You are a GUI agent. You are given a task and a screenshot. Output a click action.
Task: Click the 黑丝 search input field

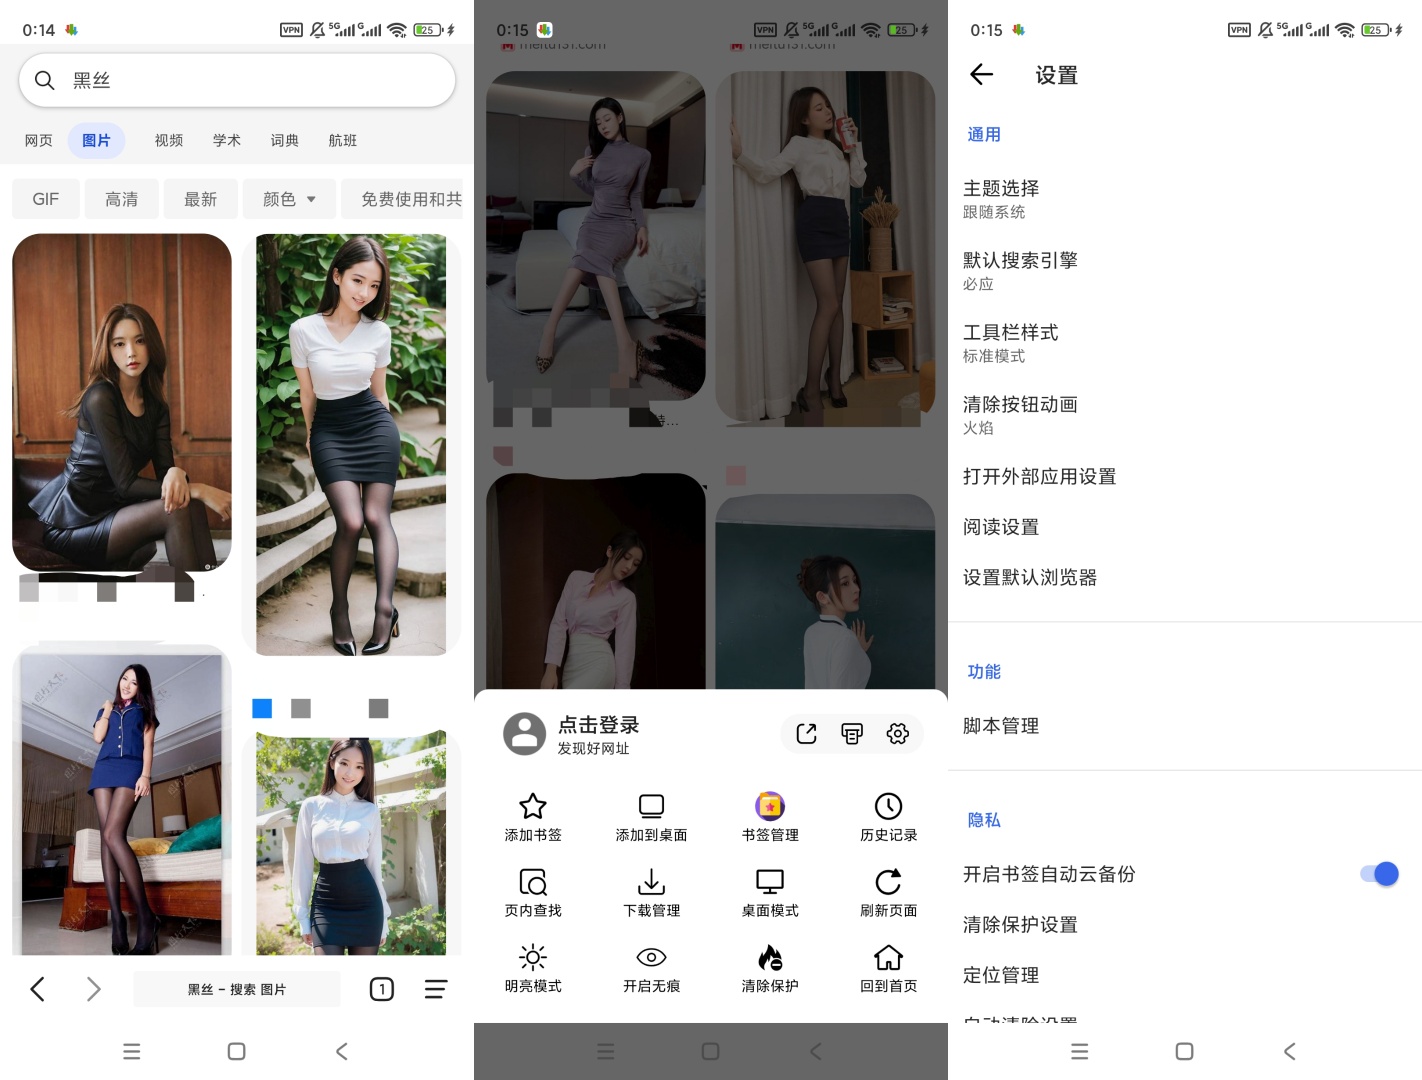(237, 80)
